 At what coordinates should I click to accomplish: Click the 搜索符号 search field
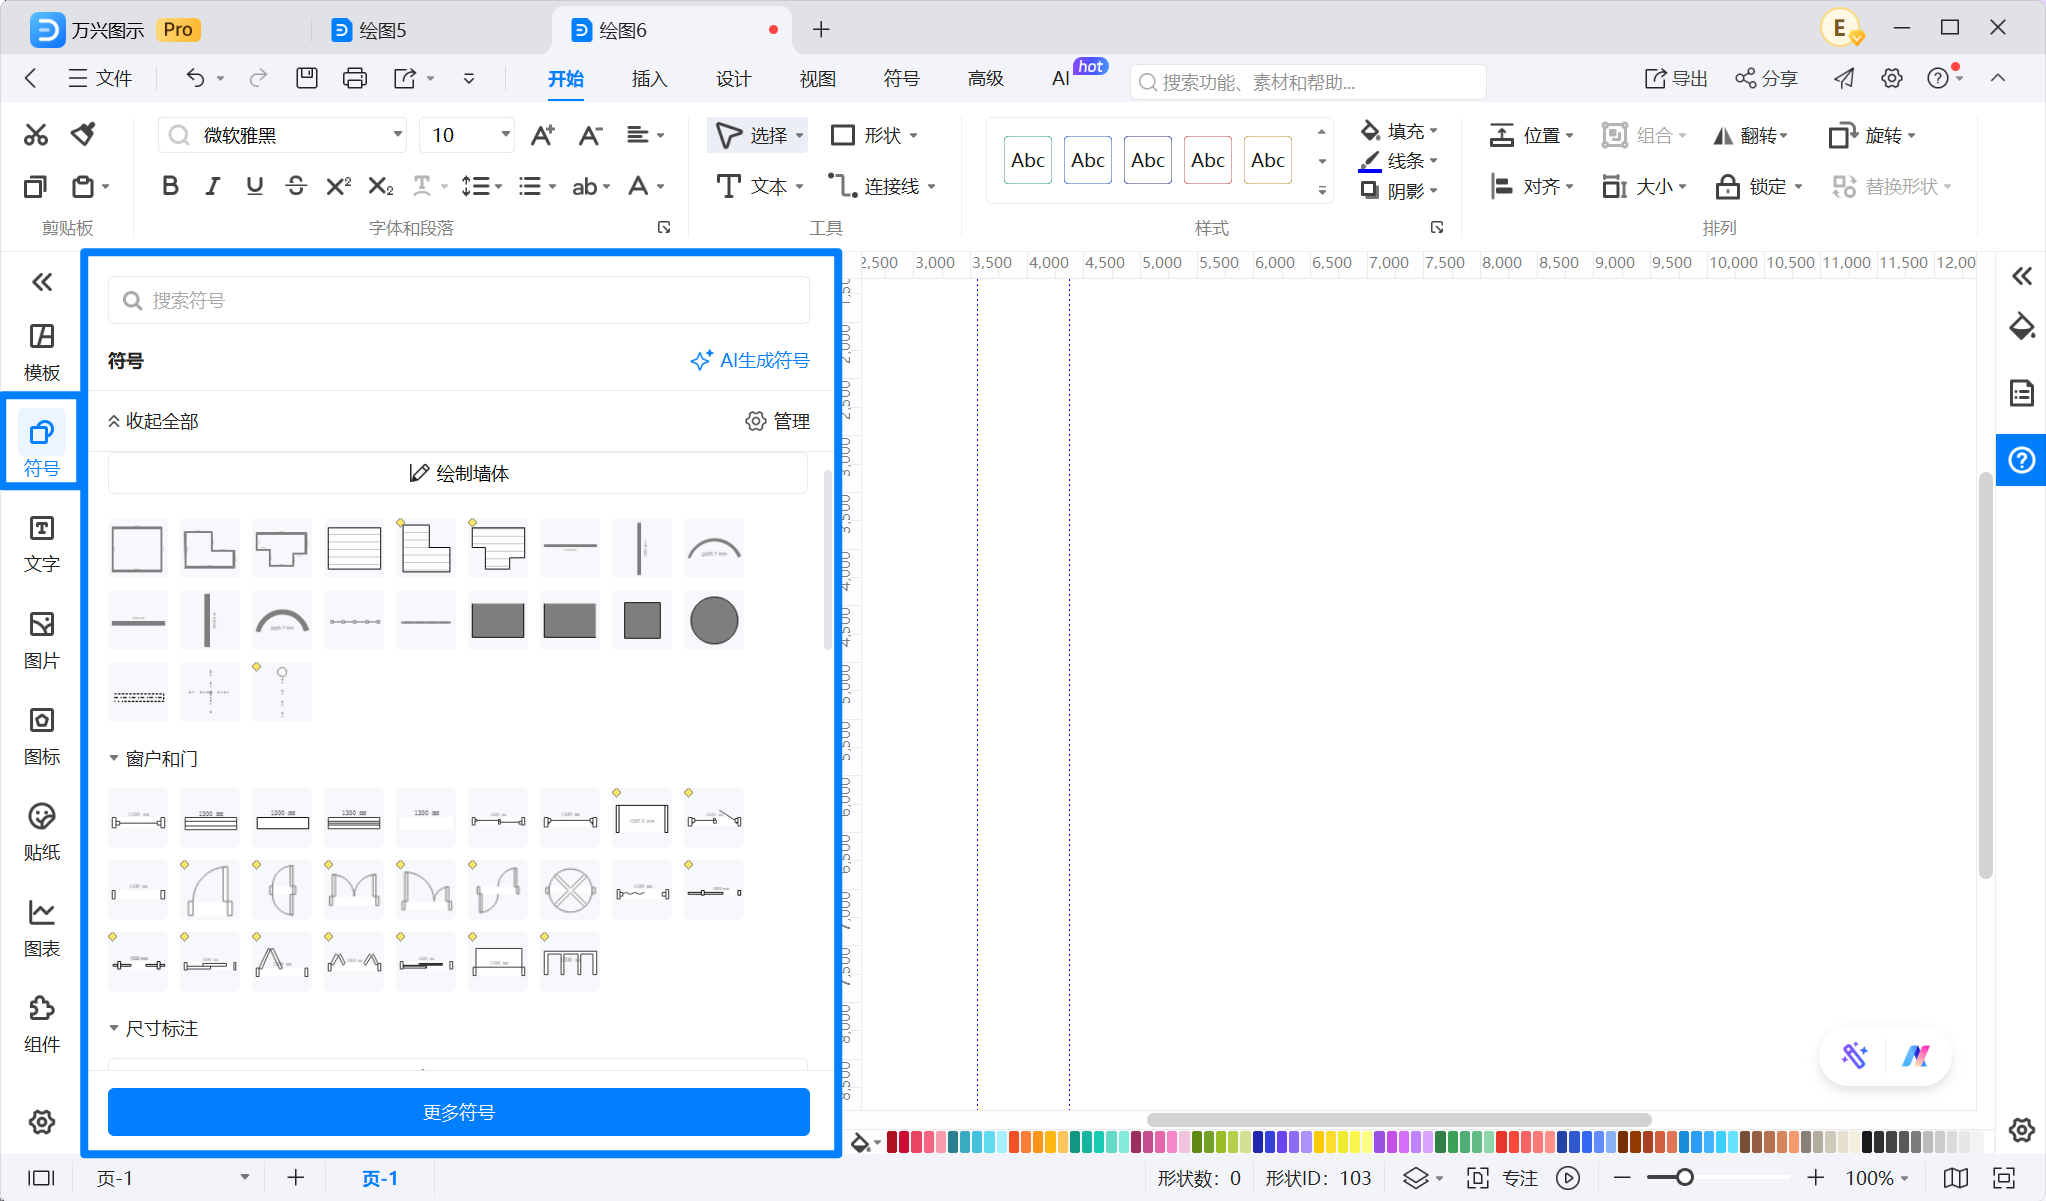point(459,300)
